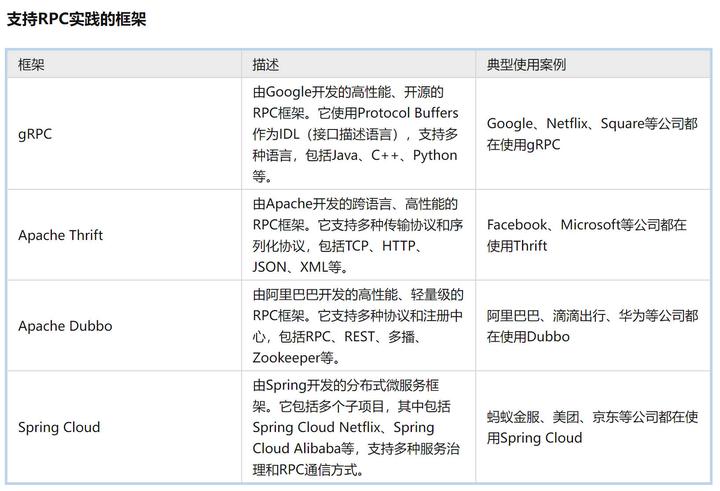The image size is (720, 491).
Task: Click the 典型使用案例 column header
Action: click(526, 64)
